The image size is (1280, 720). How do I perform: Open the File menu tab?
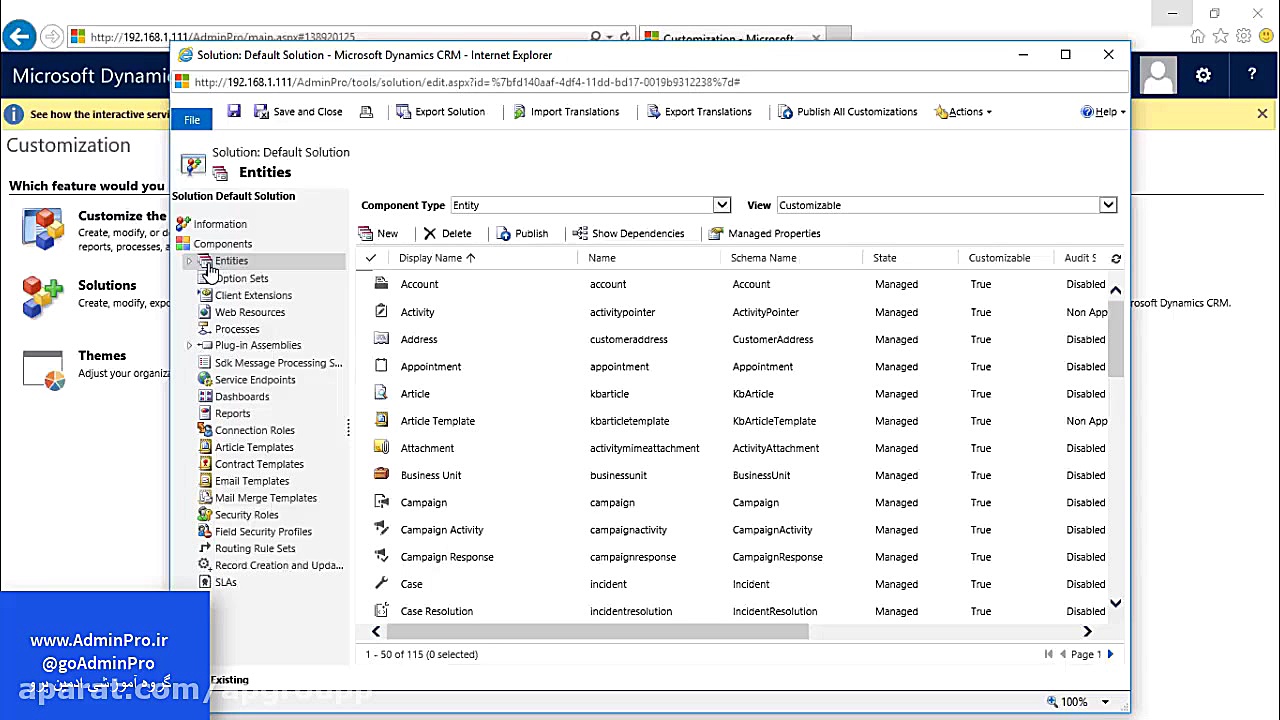[192, 119]
